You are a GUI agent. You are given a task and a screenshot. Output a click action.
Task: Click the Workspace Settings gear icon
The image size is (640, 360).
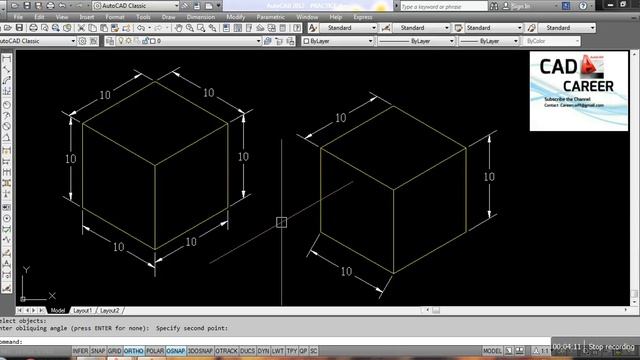(82, 41)
